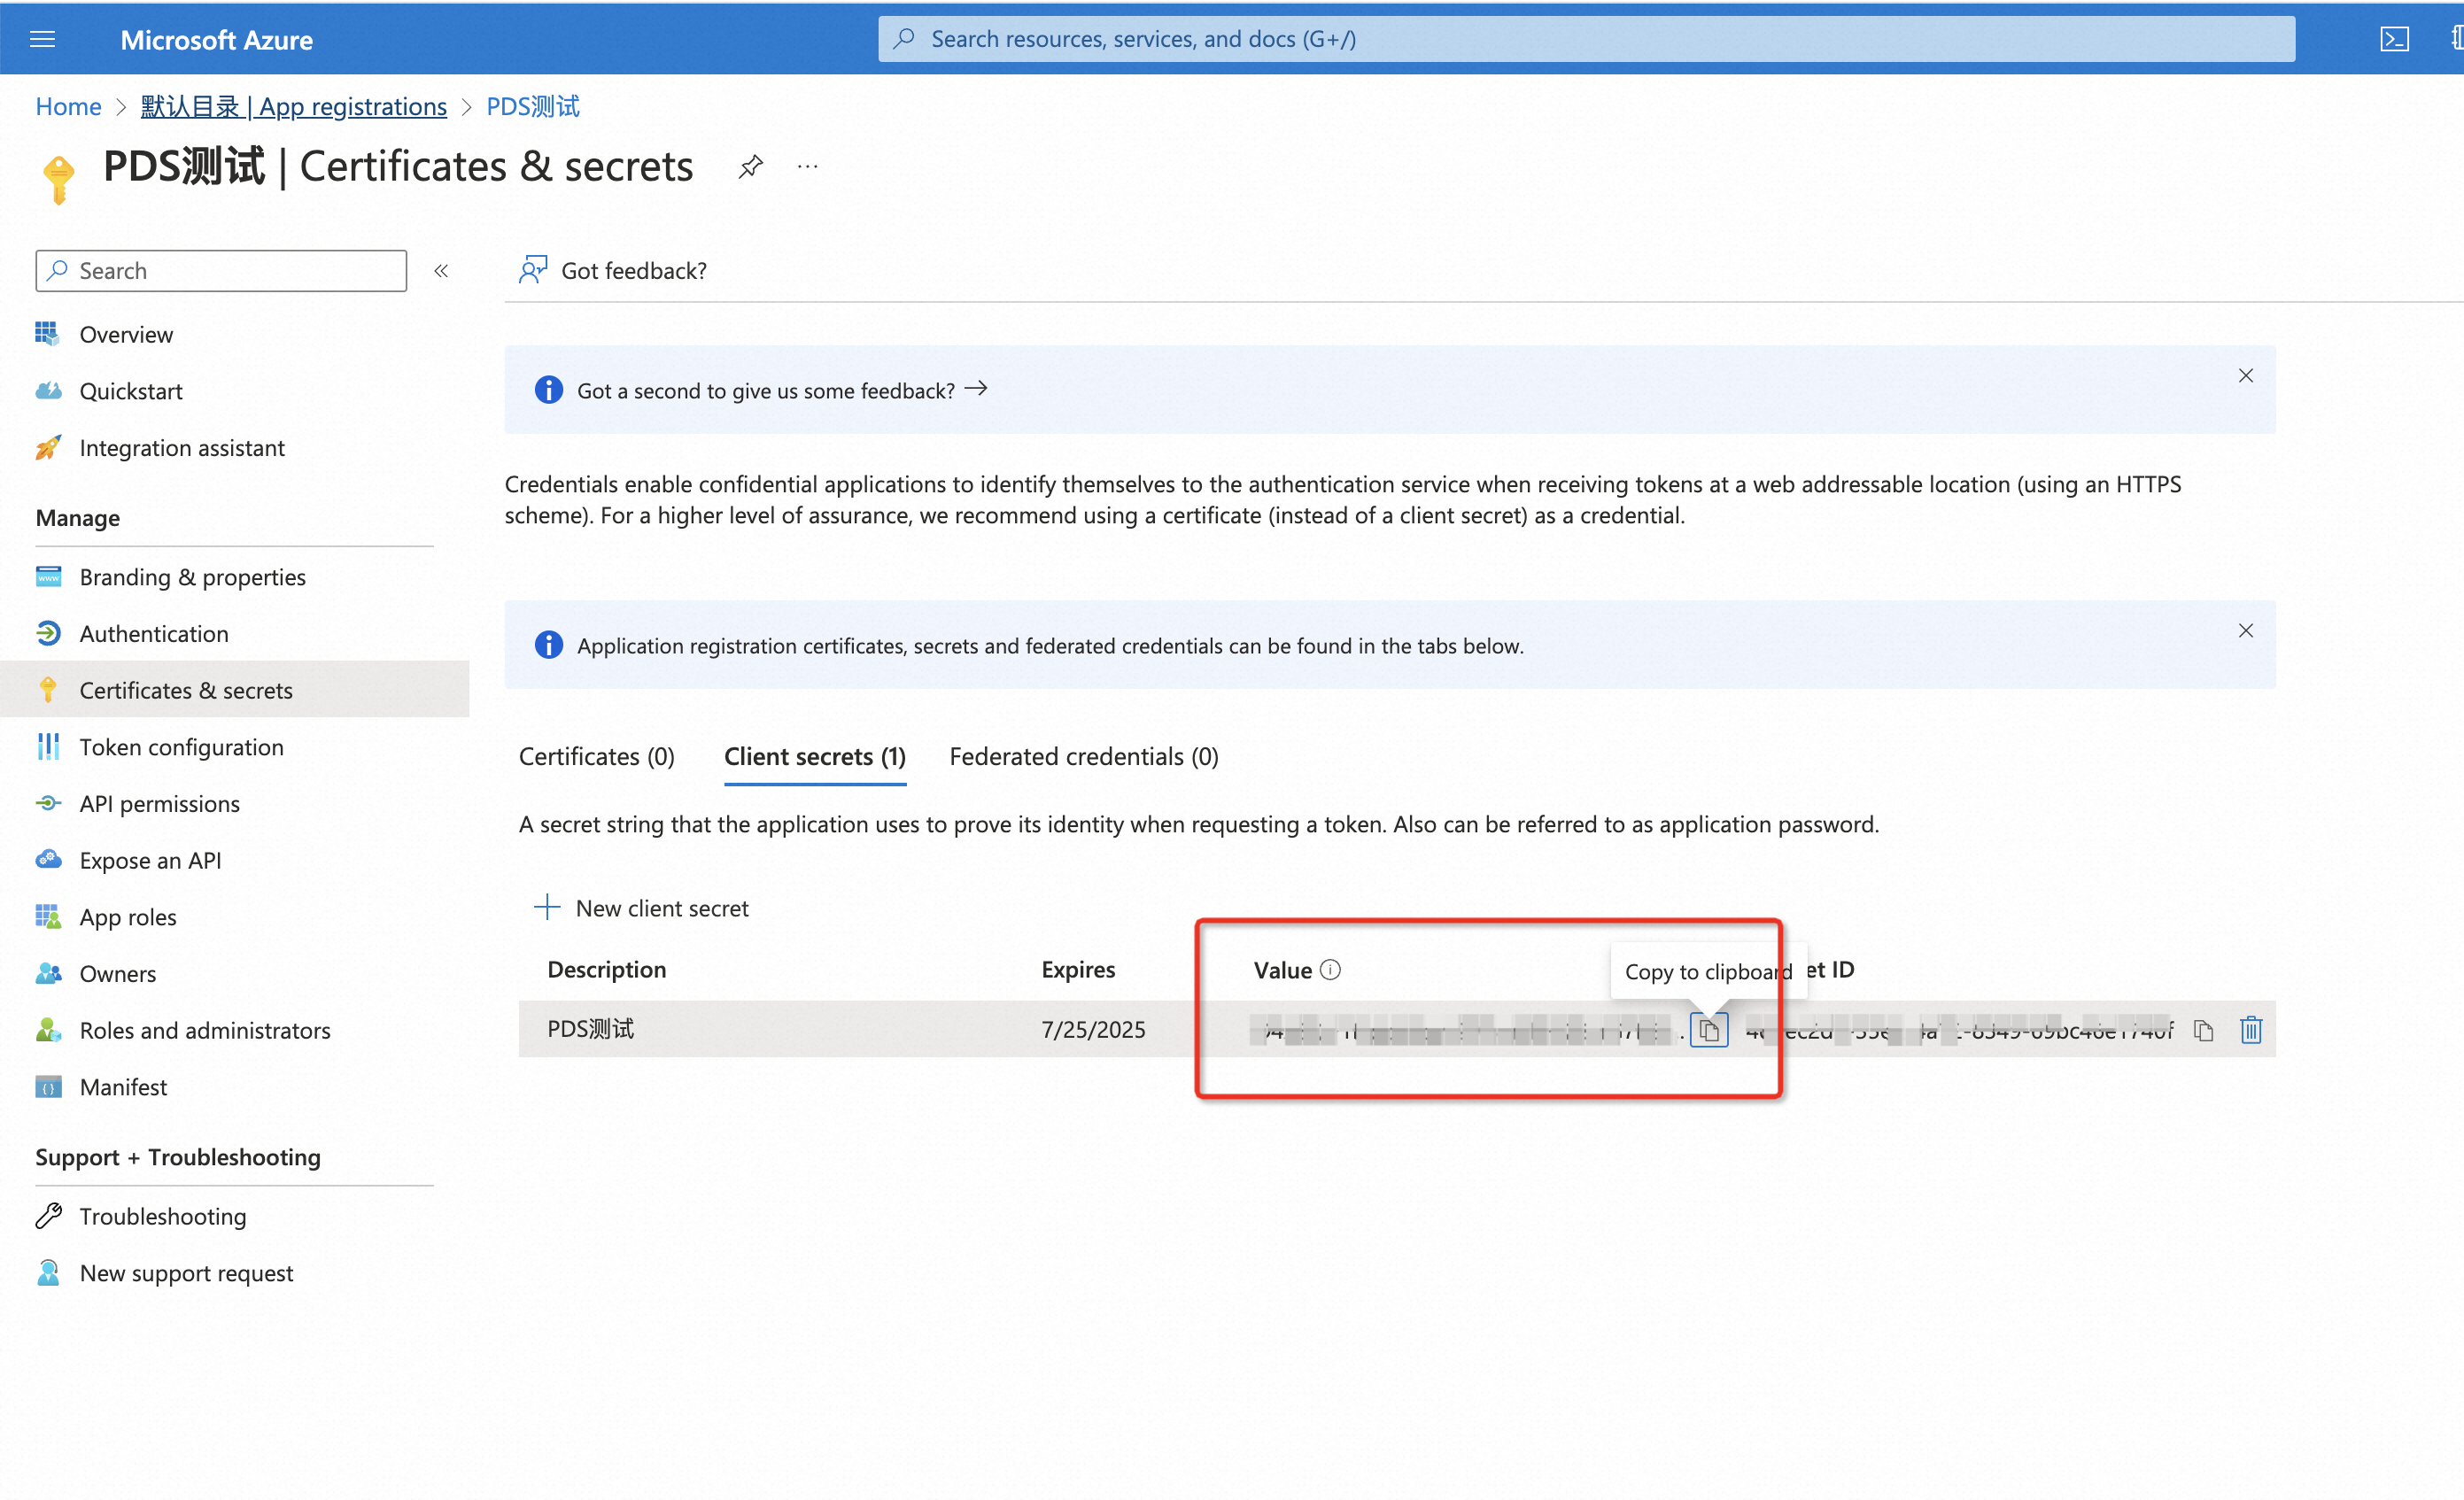
Task: Collapse the left navigation sidebar
Action: click(x=441, y=271)
